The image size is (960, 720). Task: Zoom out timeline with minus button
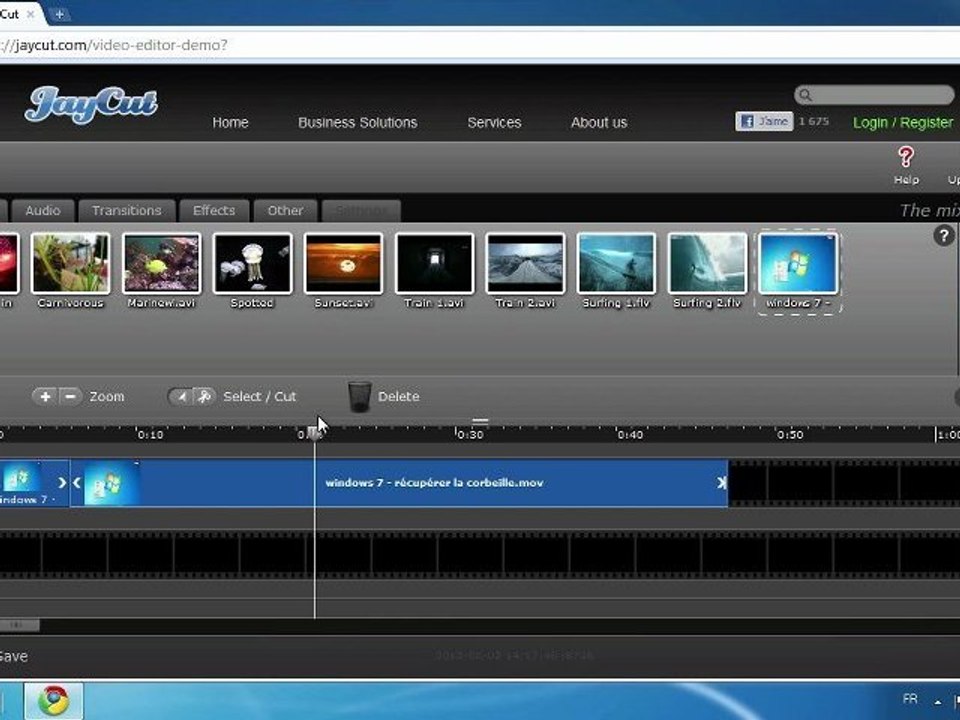click(x=70, y=397)
